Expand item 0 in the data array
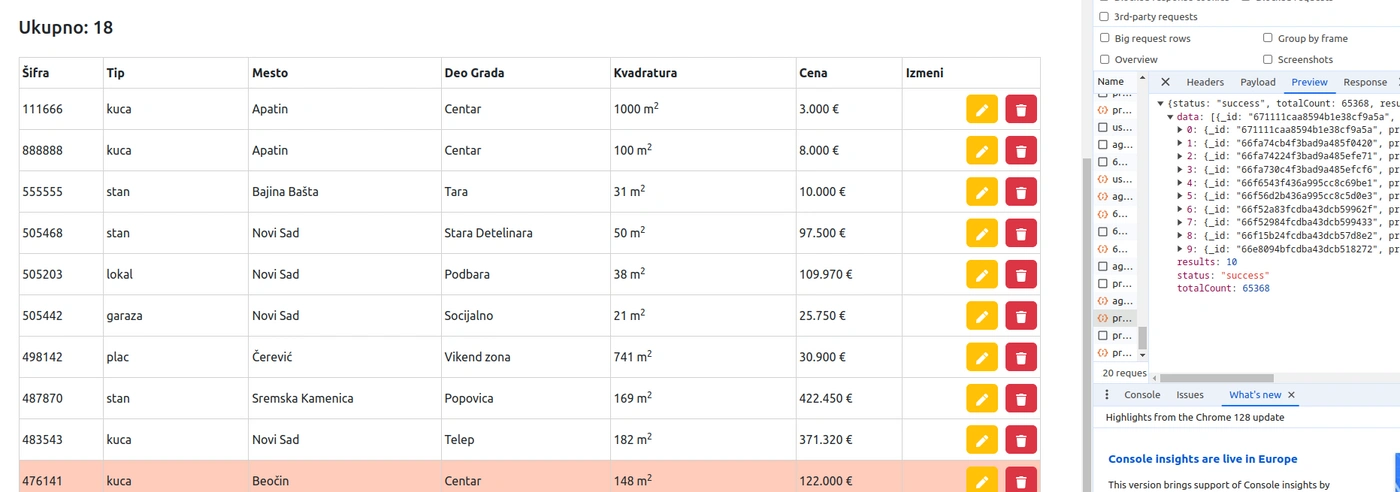The width and height of the screenshot is (1400, 492). point(1180,130)
